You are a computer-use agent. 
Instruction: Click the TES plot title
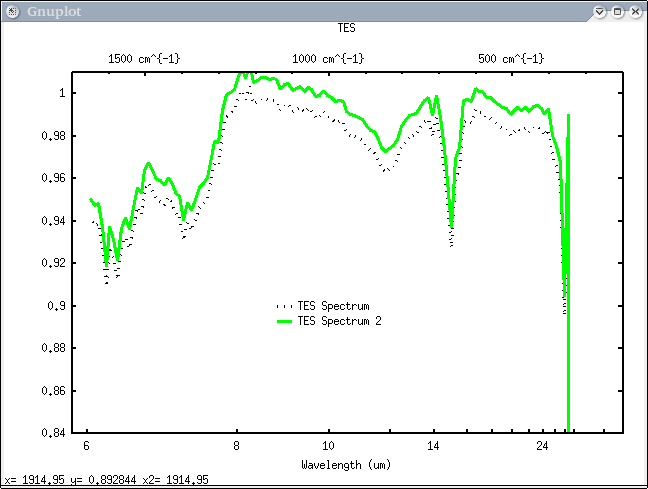tap(346, 28)
